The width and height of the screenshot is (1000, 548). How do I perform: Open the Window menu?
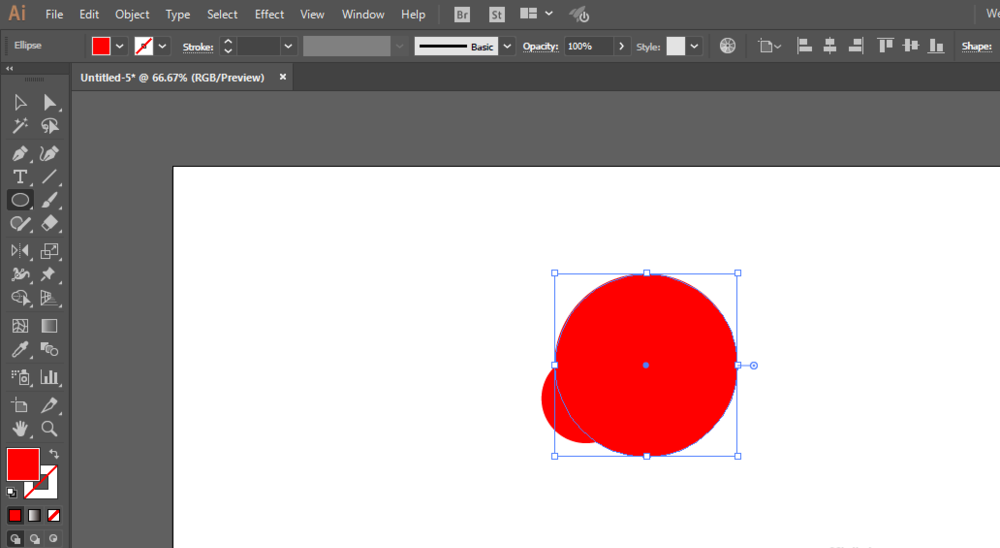(x=363, y=14)
